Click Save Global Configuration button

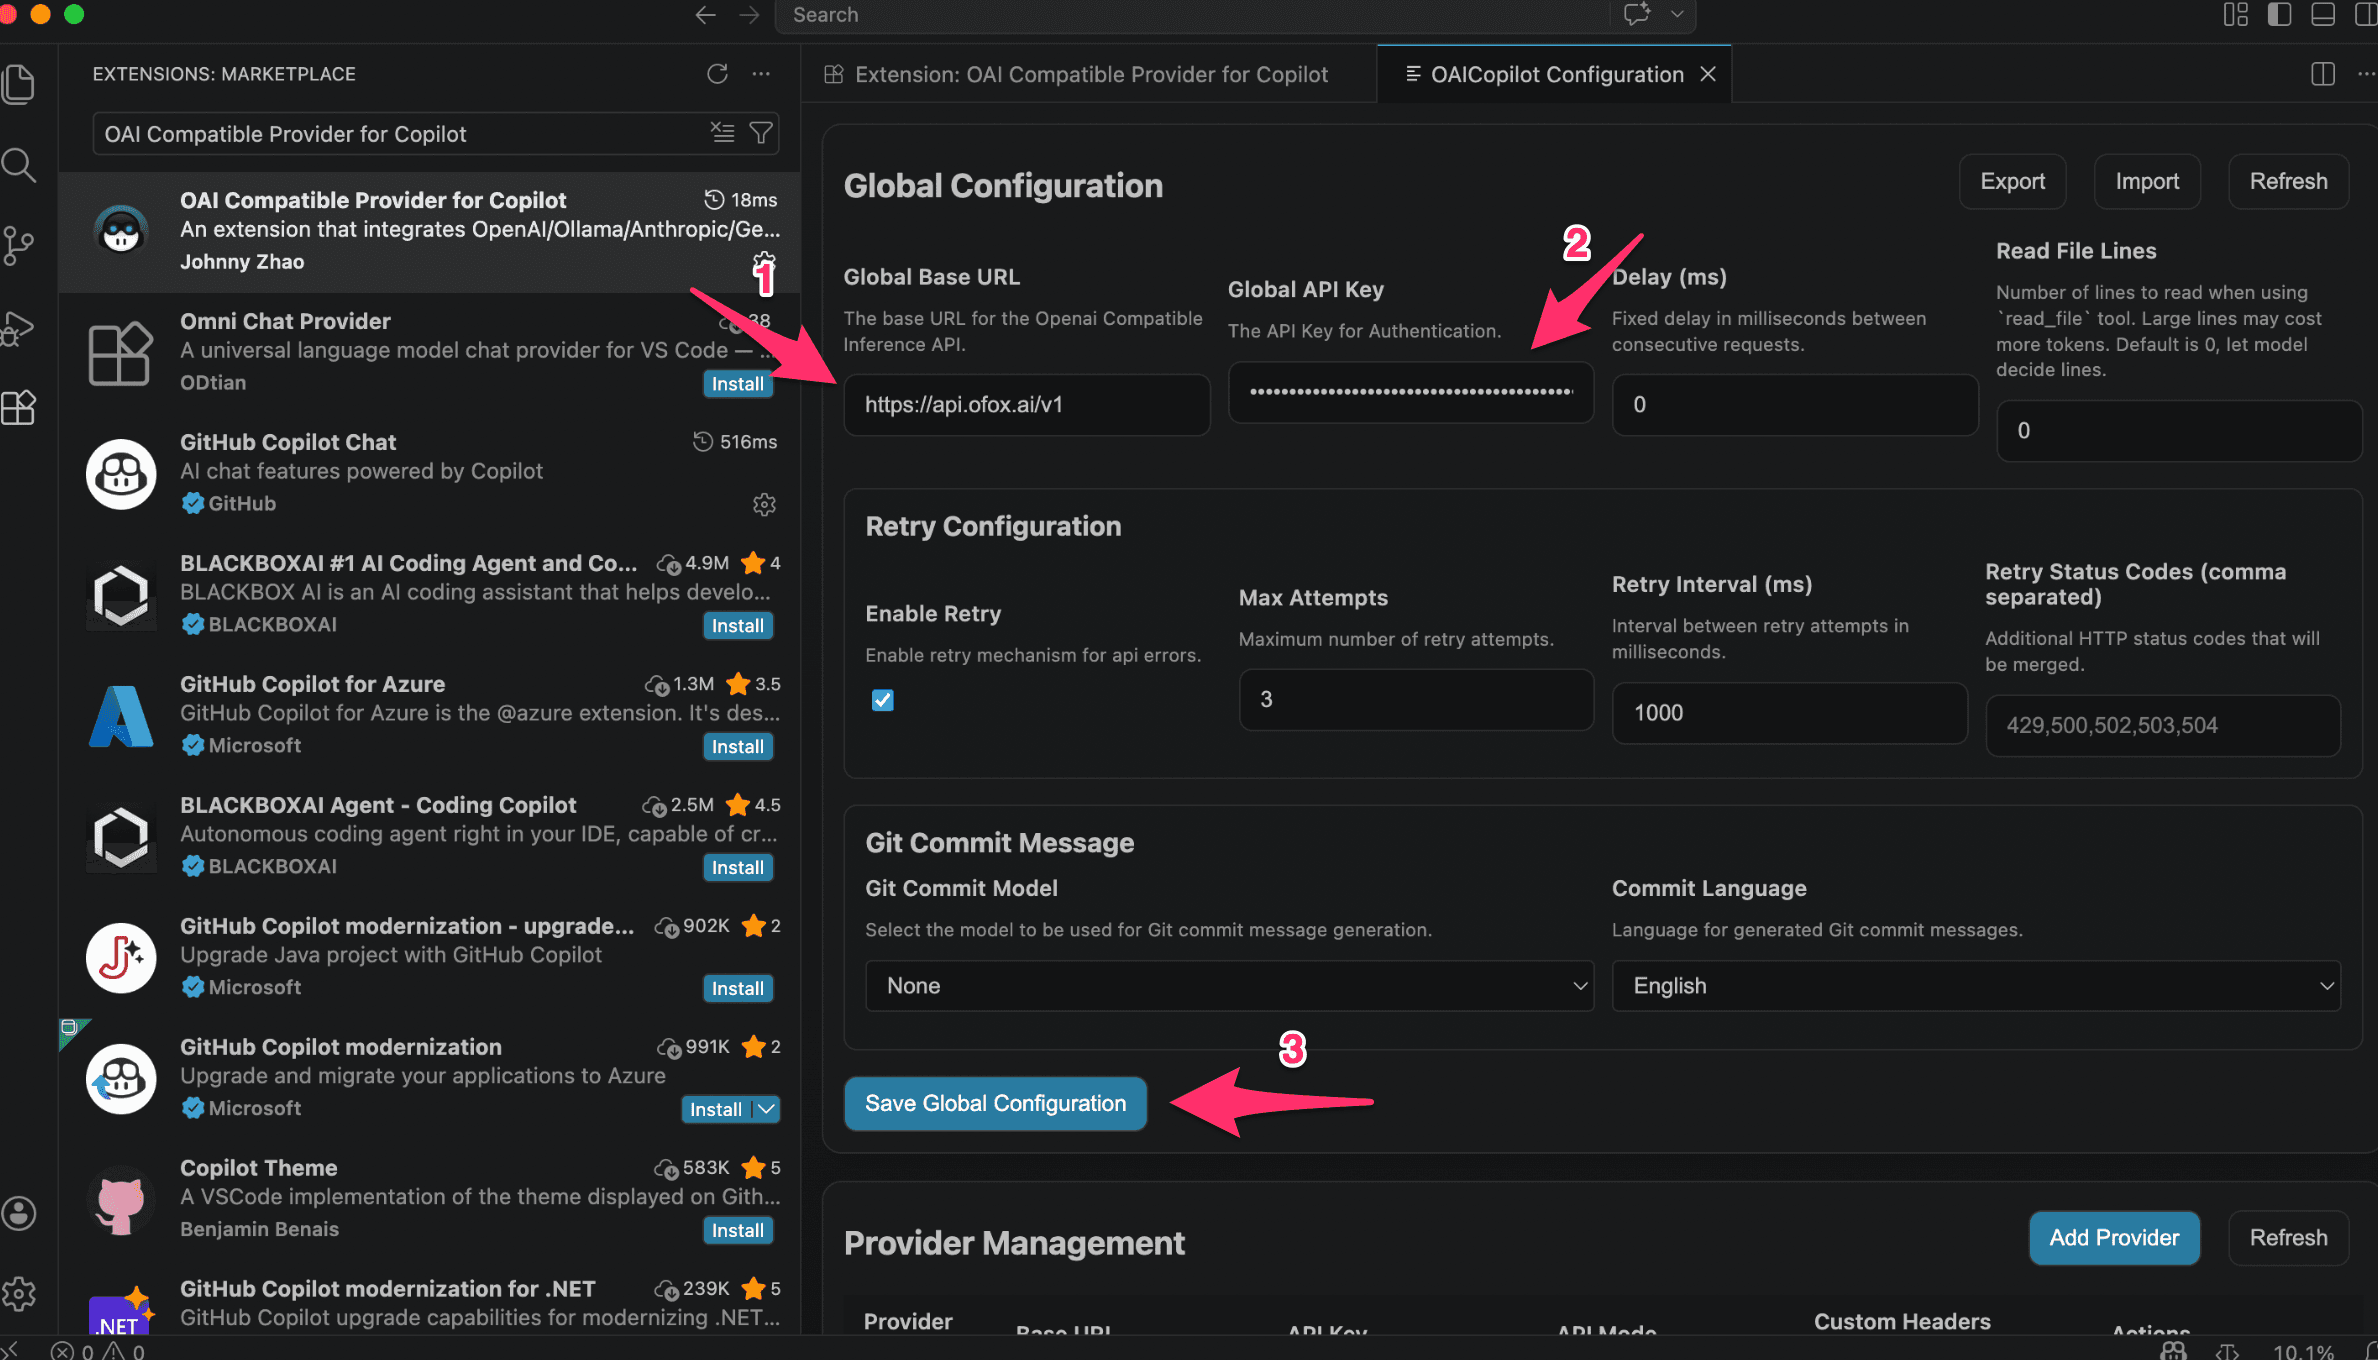point(995,1103)
